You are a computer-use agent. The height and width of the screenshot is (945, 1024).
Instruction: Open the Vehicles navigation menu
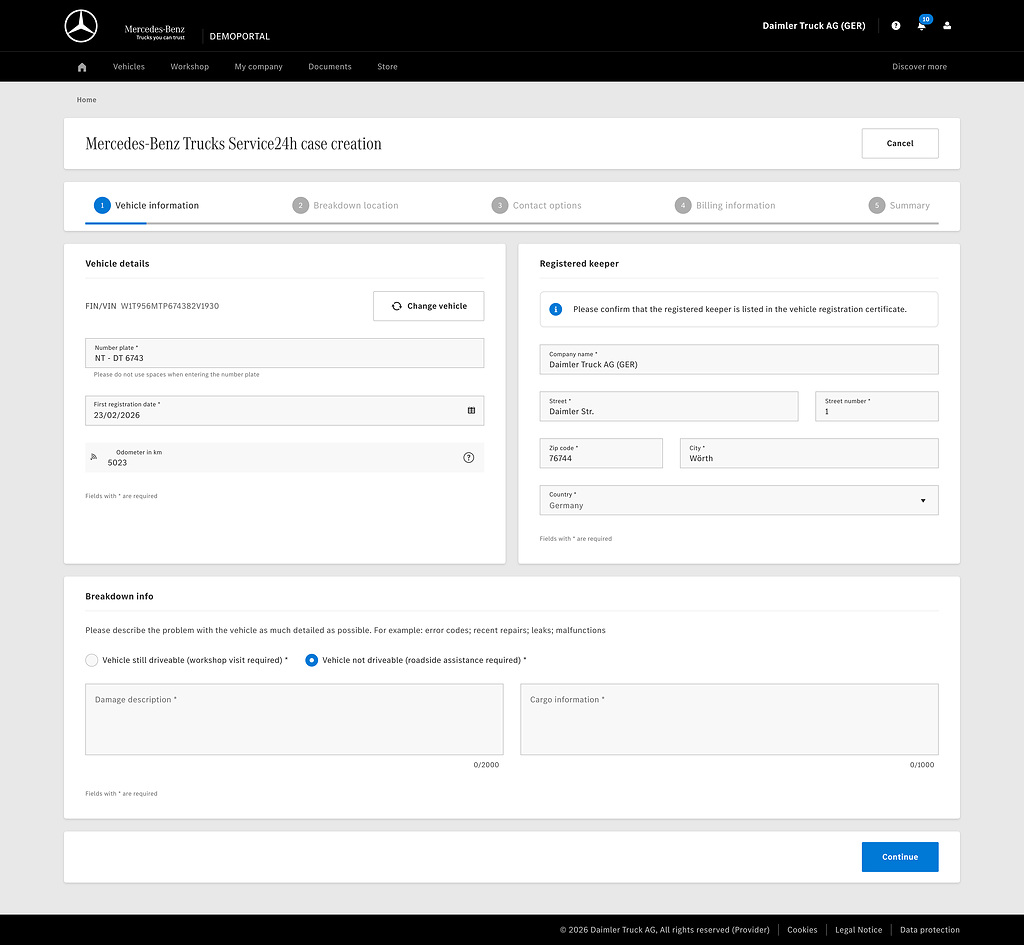point(129,67)
